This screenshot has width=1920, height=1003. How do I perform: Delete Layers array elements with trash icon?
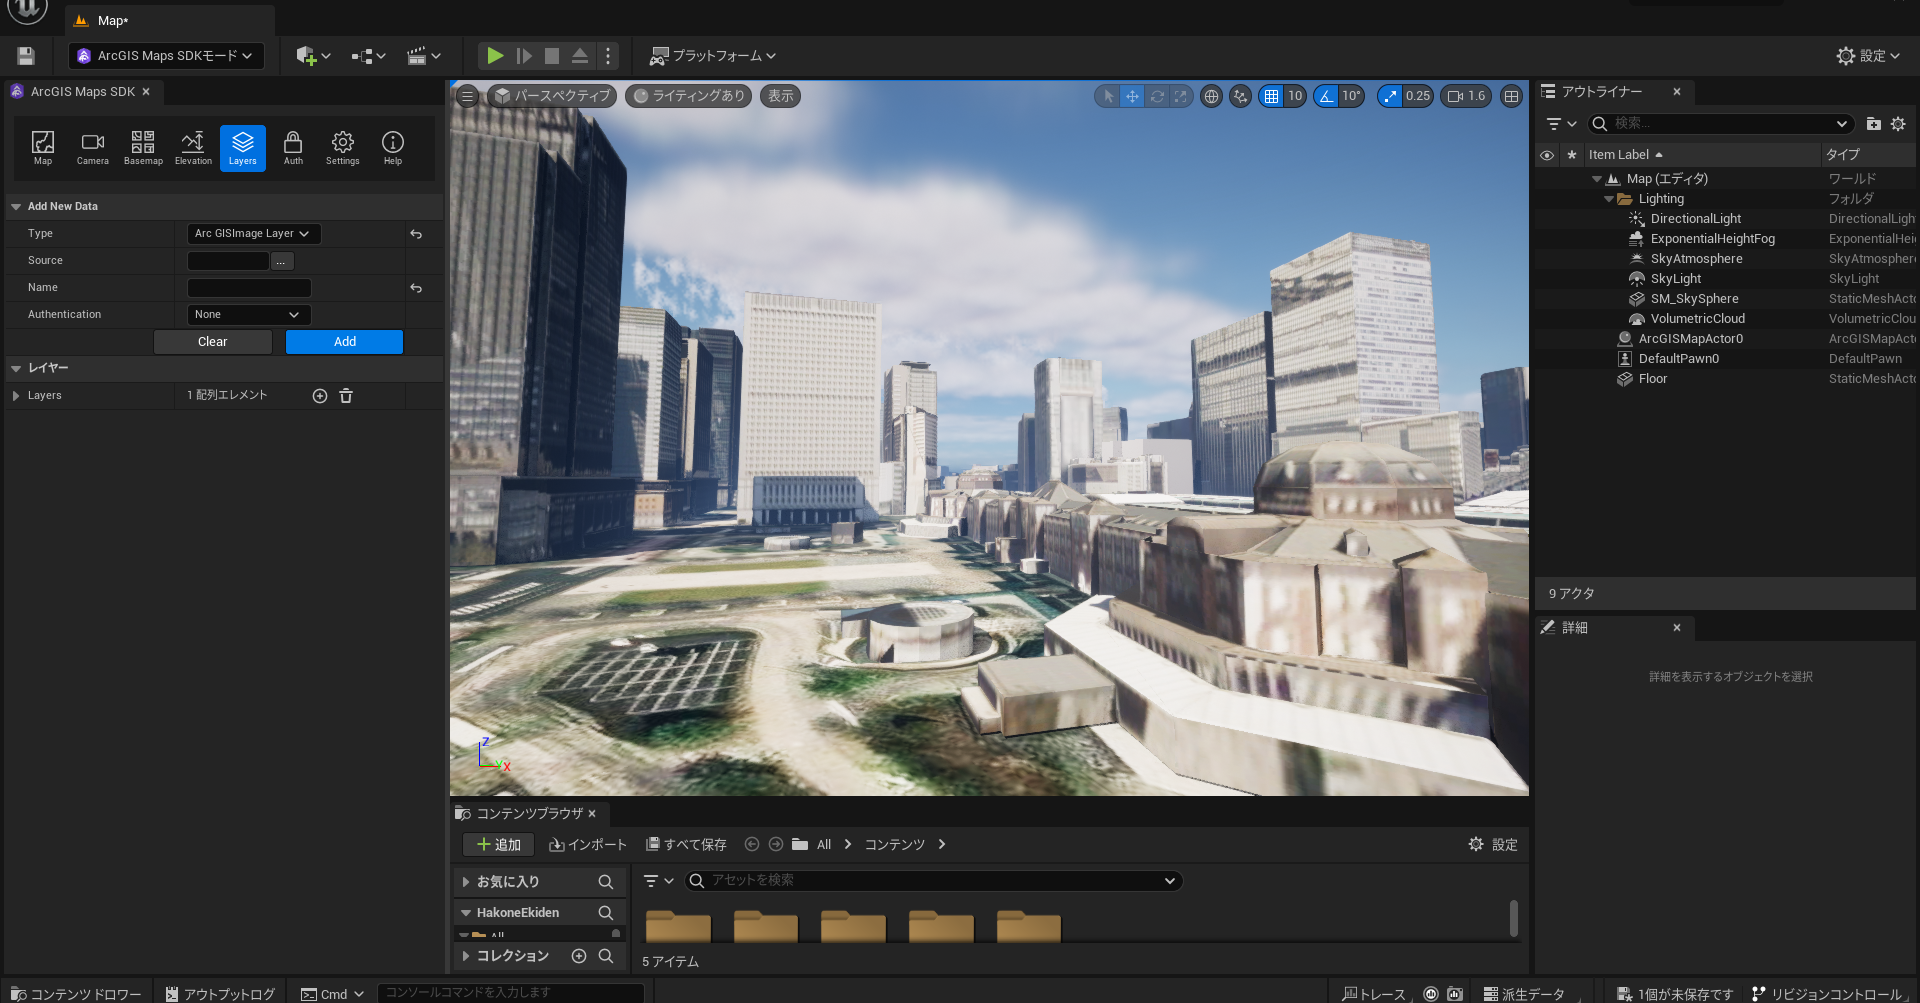point(346,396)
